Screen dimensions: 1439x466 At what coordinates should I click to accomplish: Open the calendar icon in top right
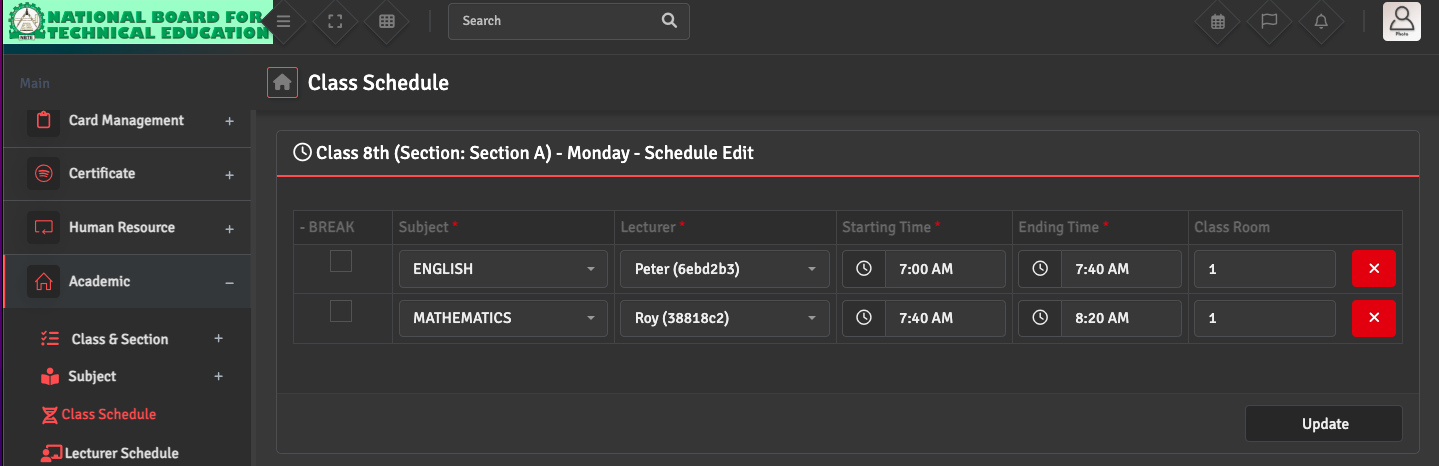[1218, 21]
